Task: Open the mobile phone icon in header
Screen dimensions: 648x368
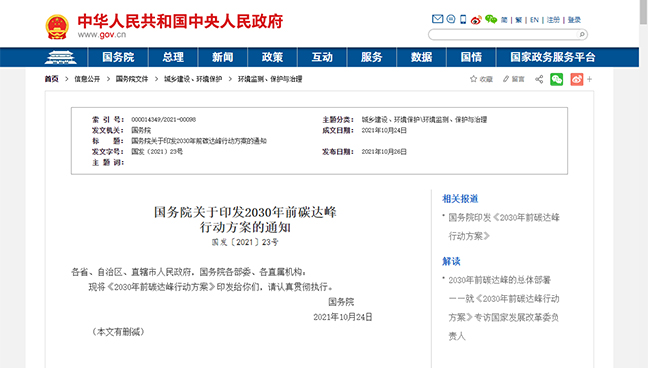Action: tap(463, 19)
